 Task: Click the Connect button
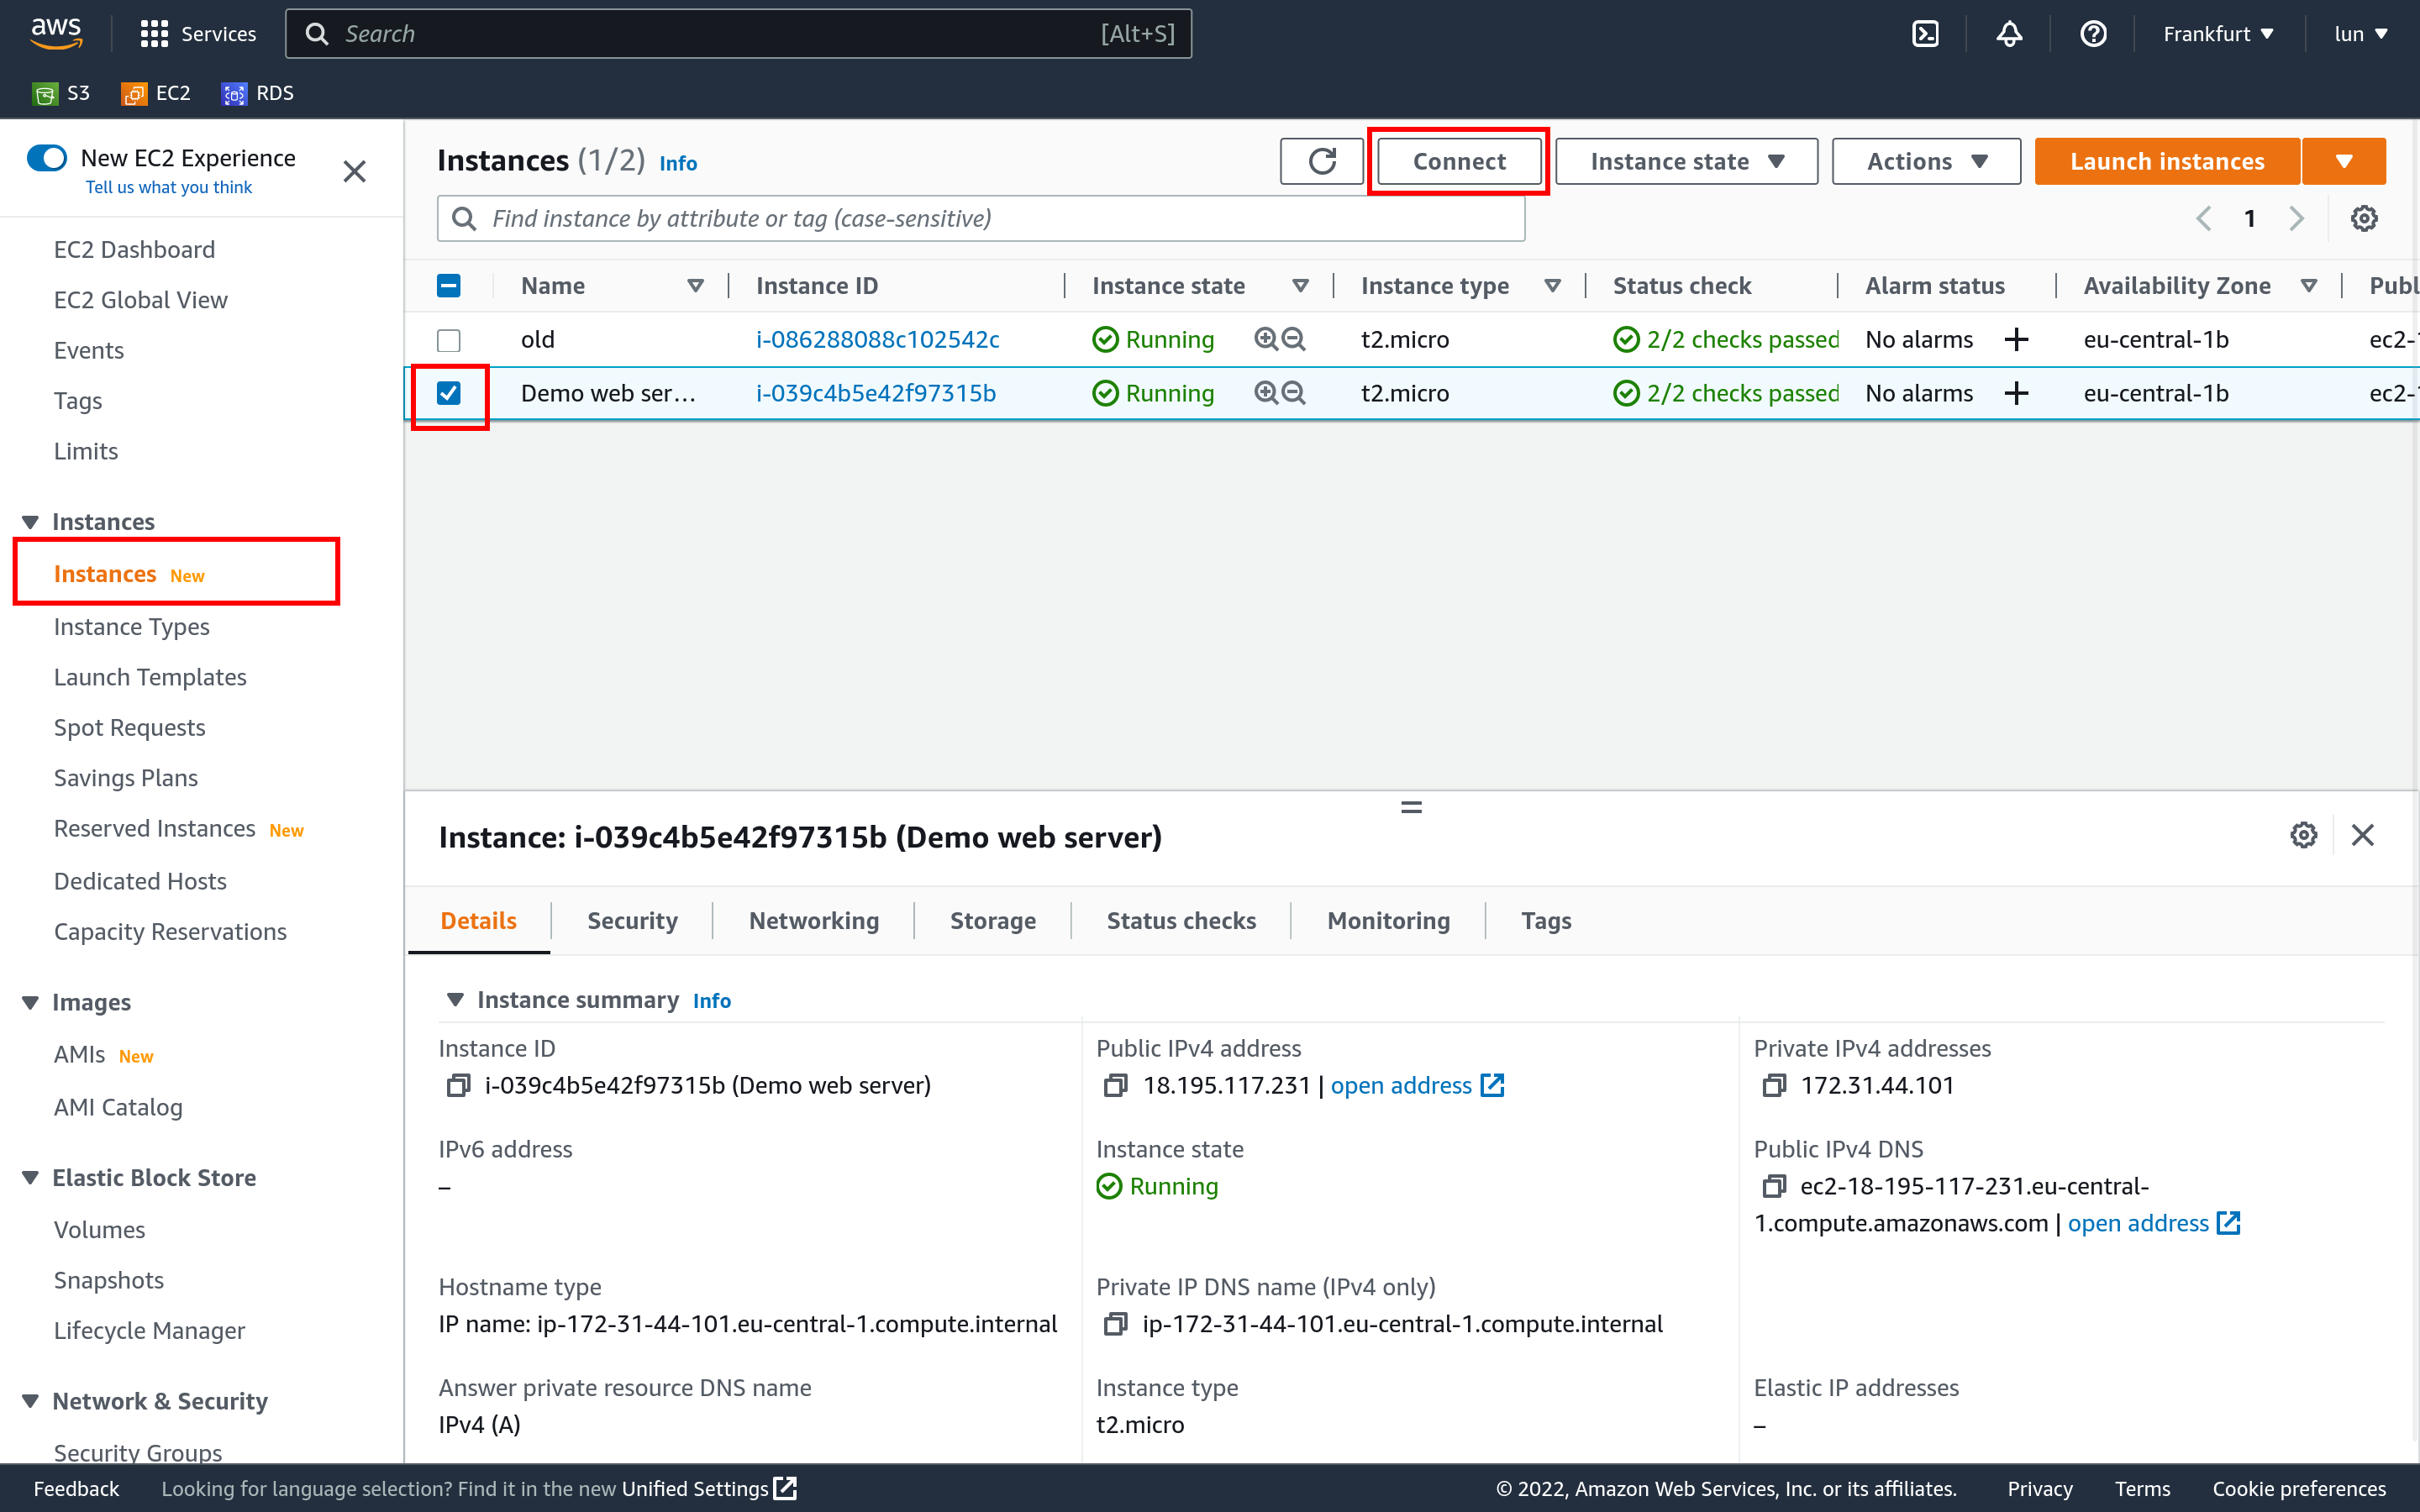1459,161
